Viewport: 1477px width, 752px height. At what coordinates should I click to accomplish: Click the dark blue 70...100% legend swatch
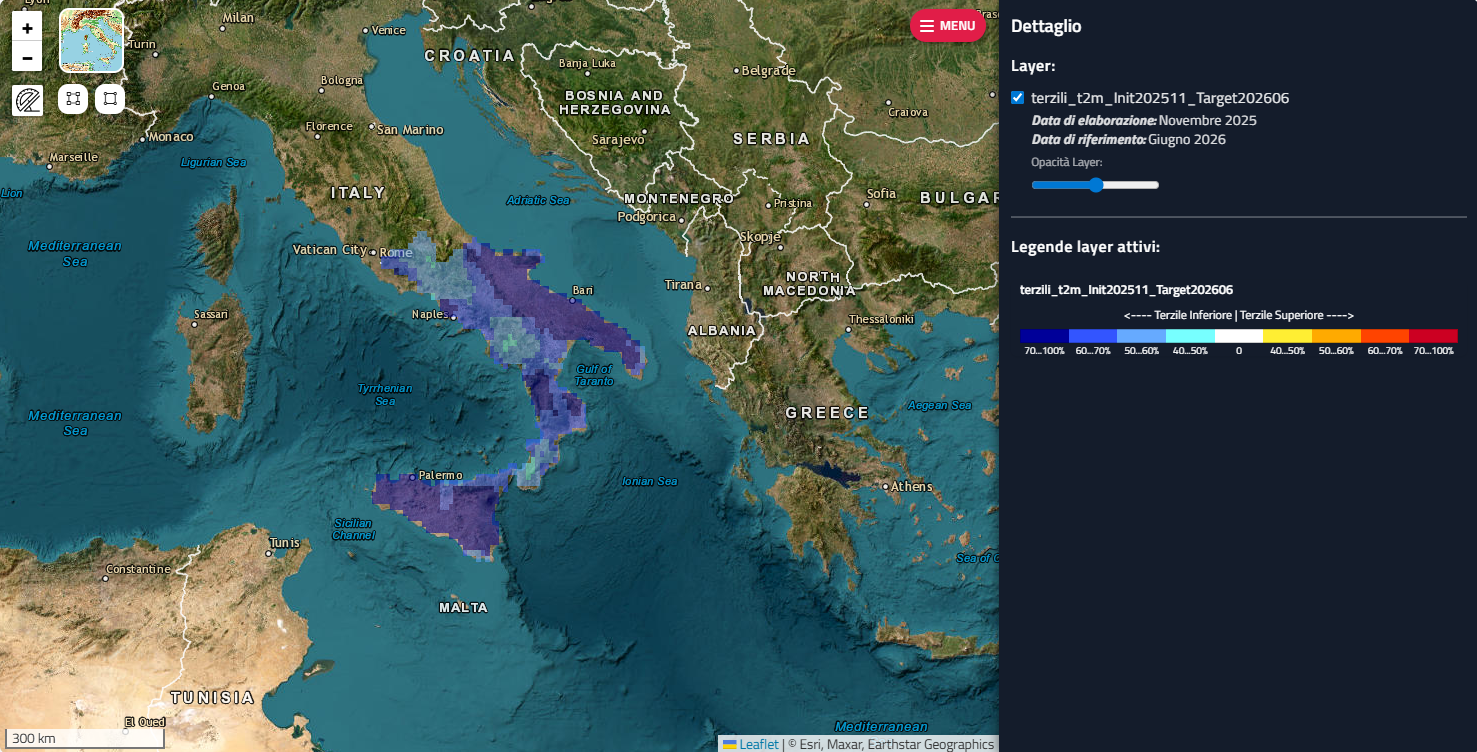click(x=1044, y=337)
